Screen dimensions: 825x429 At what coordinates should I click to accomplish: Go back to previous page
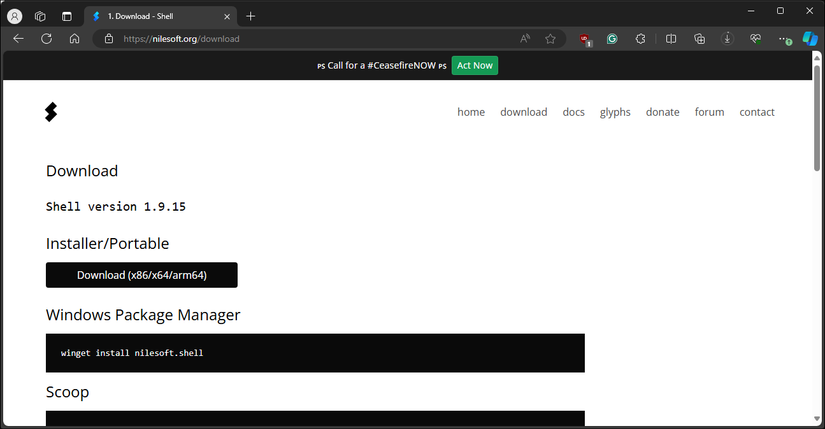pyautogui.click(x=18, y=38)
